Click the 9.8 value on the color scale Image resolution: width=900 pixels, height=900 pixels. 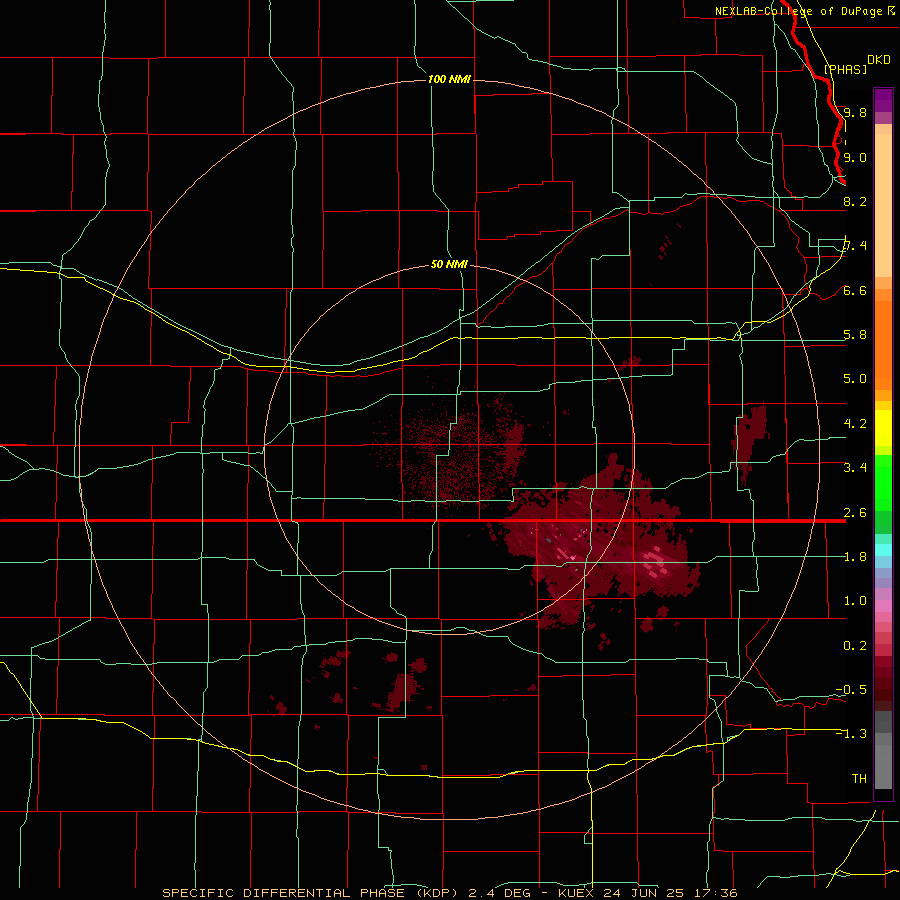pos(855,112)
